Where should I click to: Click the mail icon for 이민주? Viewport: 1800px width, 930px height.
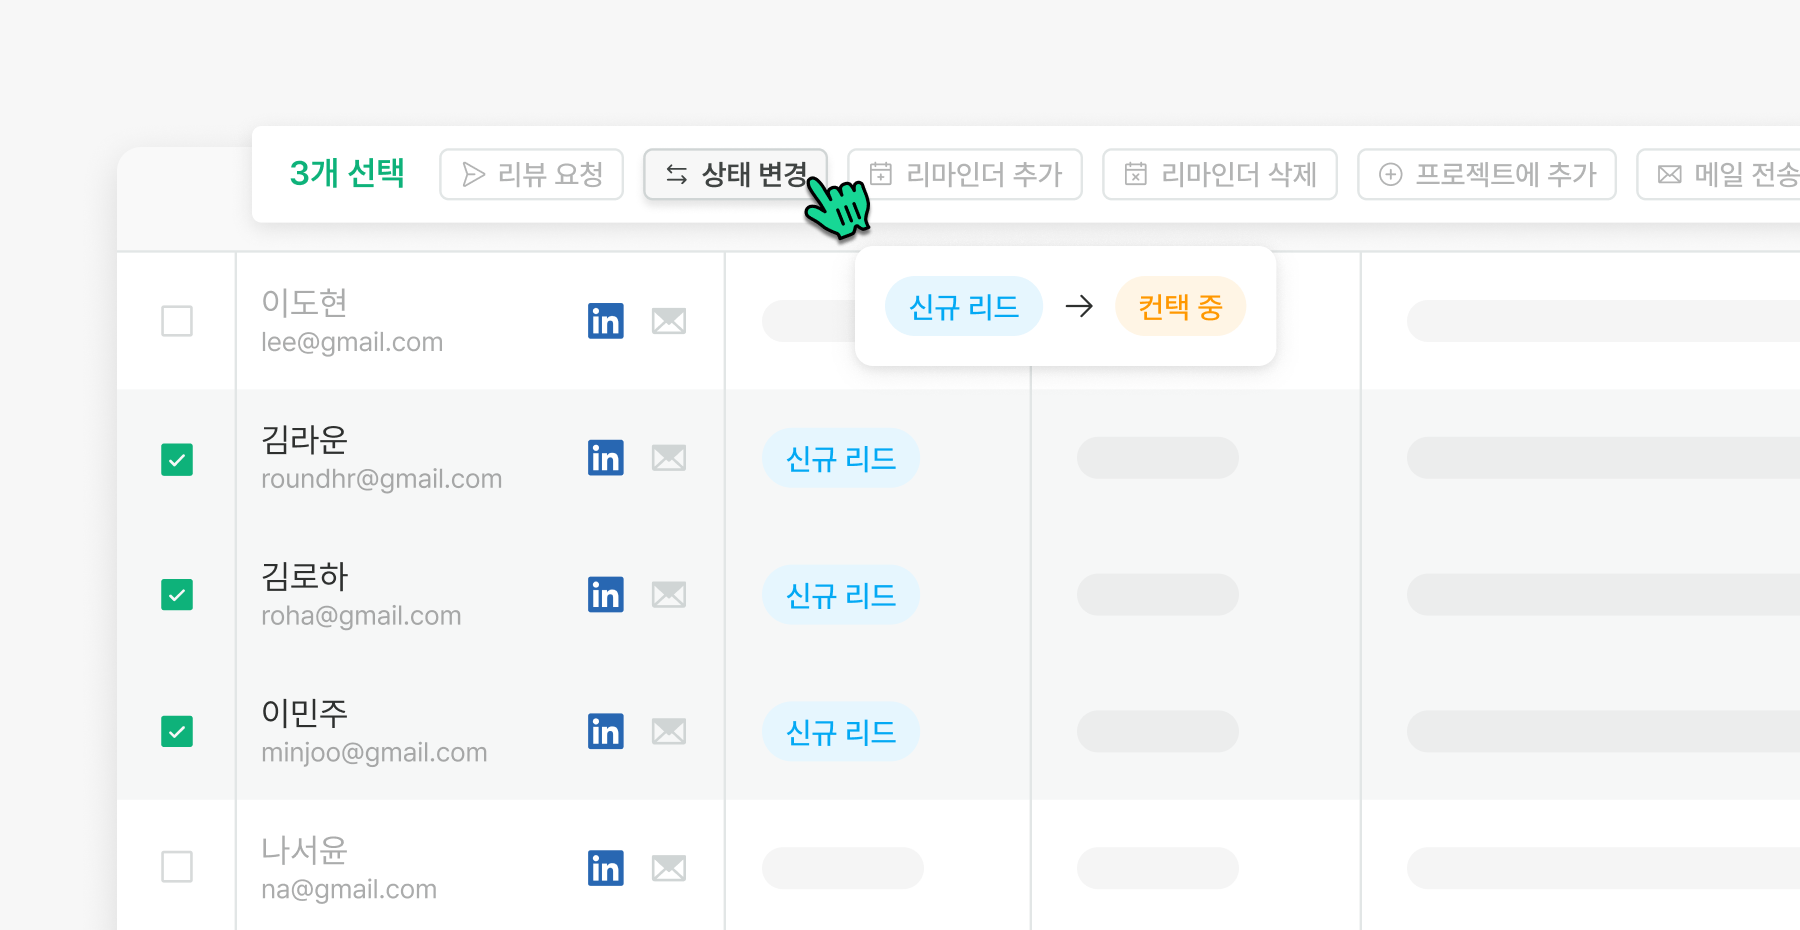pyautogui.click(x=668, y=732)
